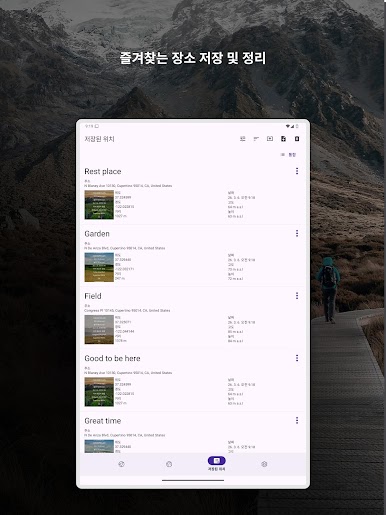This screenshot has width=386, height=515.
Task: Open overflow menu for Garden
Action: [297, 233]
